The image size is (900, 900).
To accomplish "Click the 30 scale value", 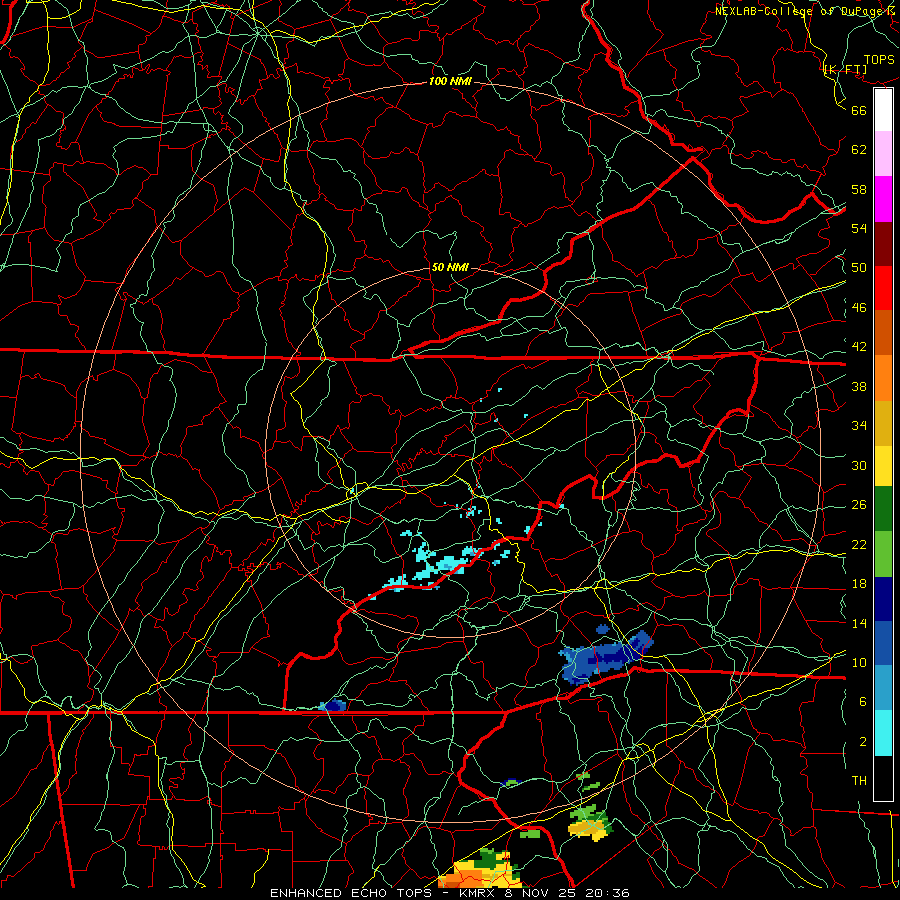I will pyautogui.click(x=859, y=465).
